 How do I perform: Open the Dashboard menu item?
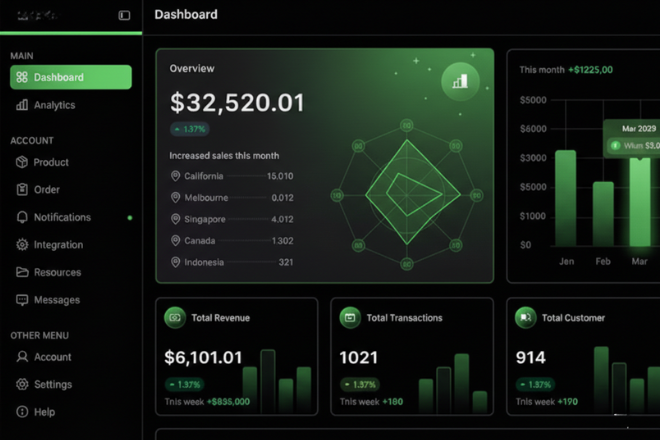70,77
